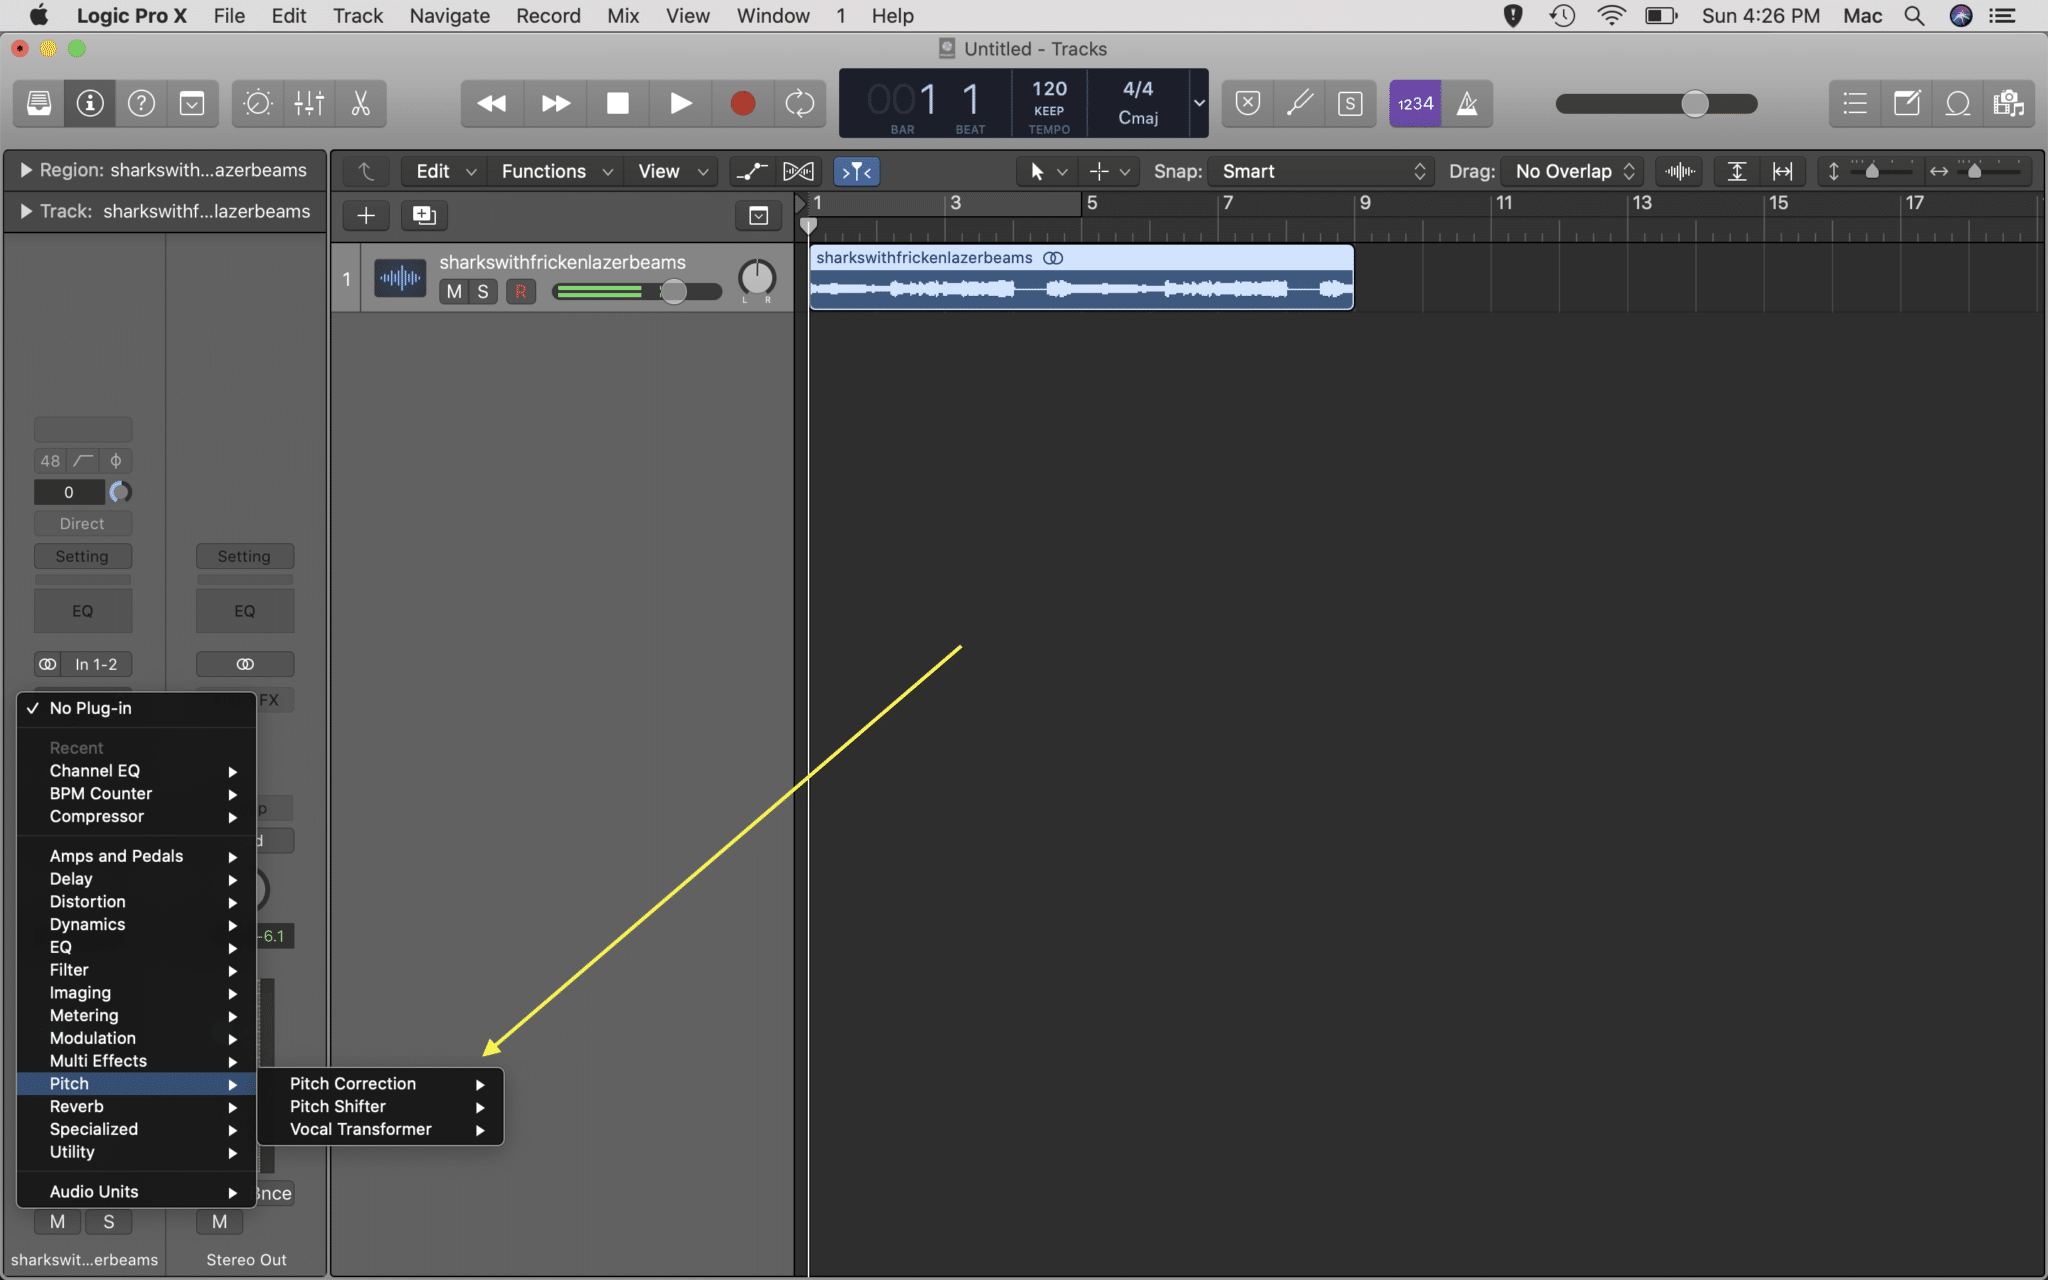This screenshot has height=1280, width=2048.
Task: Open macOS Spotlight search icon
Action: coord(1914,16)
